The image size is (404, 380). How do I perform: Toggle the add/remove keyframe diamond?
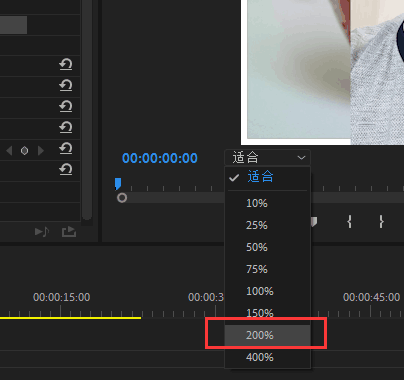[24, 151]
